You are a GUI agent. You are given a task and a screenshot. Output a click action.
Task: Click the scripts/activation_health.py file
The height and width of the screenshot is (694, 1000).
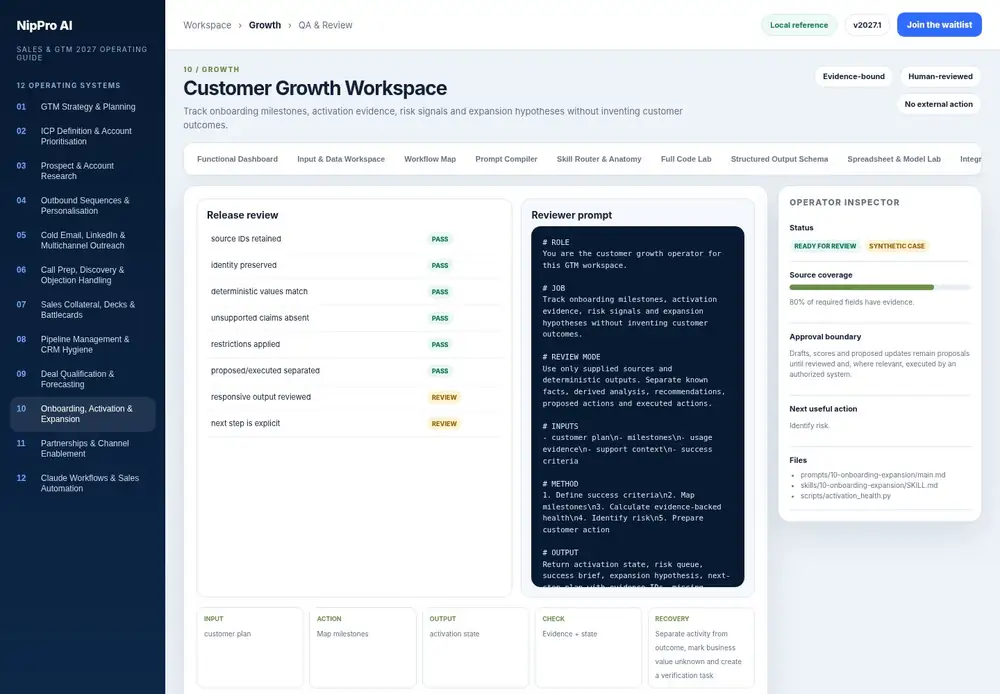[845, 496]
